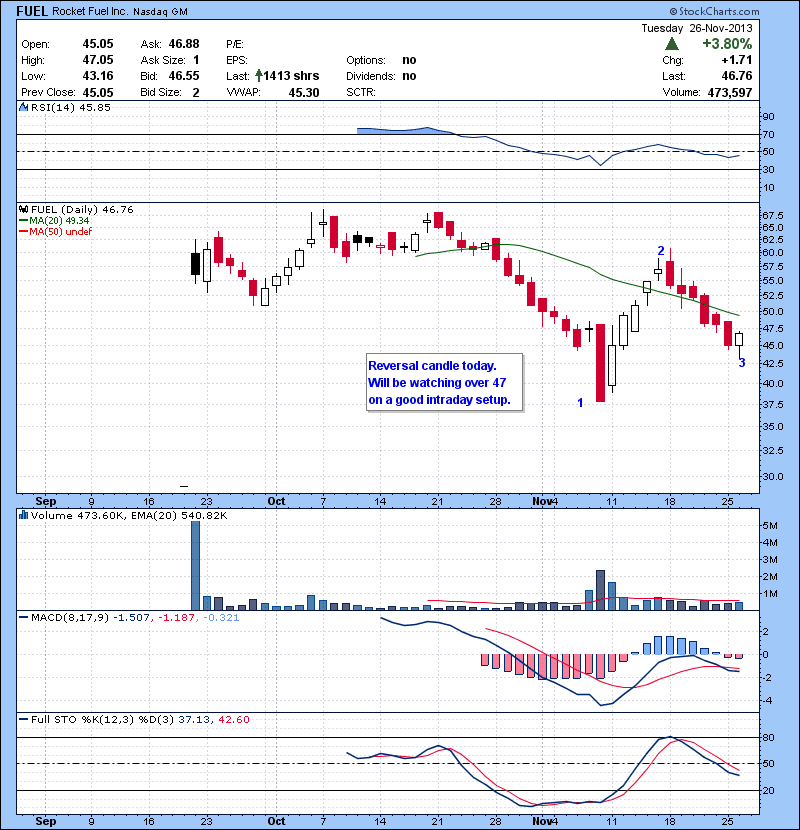Image resolution: width=800 pixels, height=830 pixels.
Task: Click the Volume value 473,597
Action: 730,92
